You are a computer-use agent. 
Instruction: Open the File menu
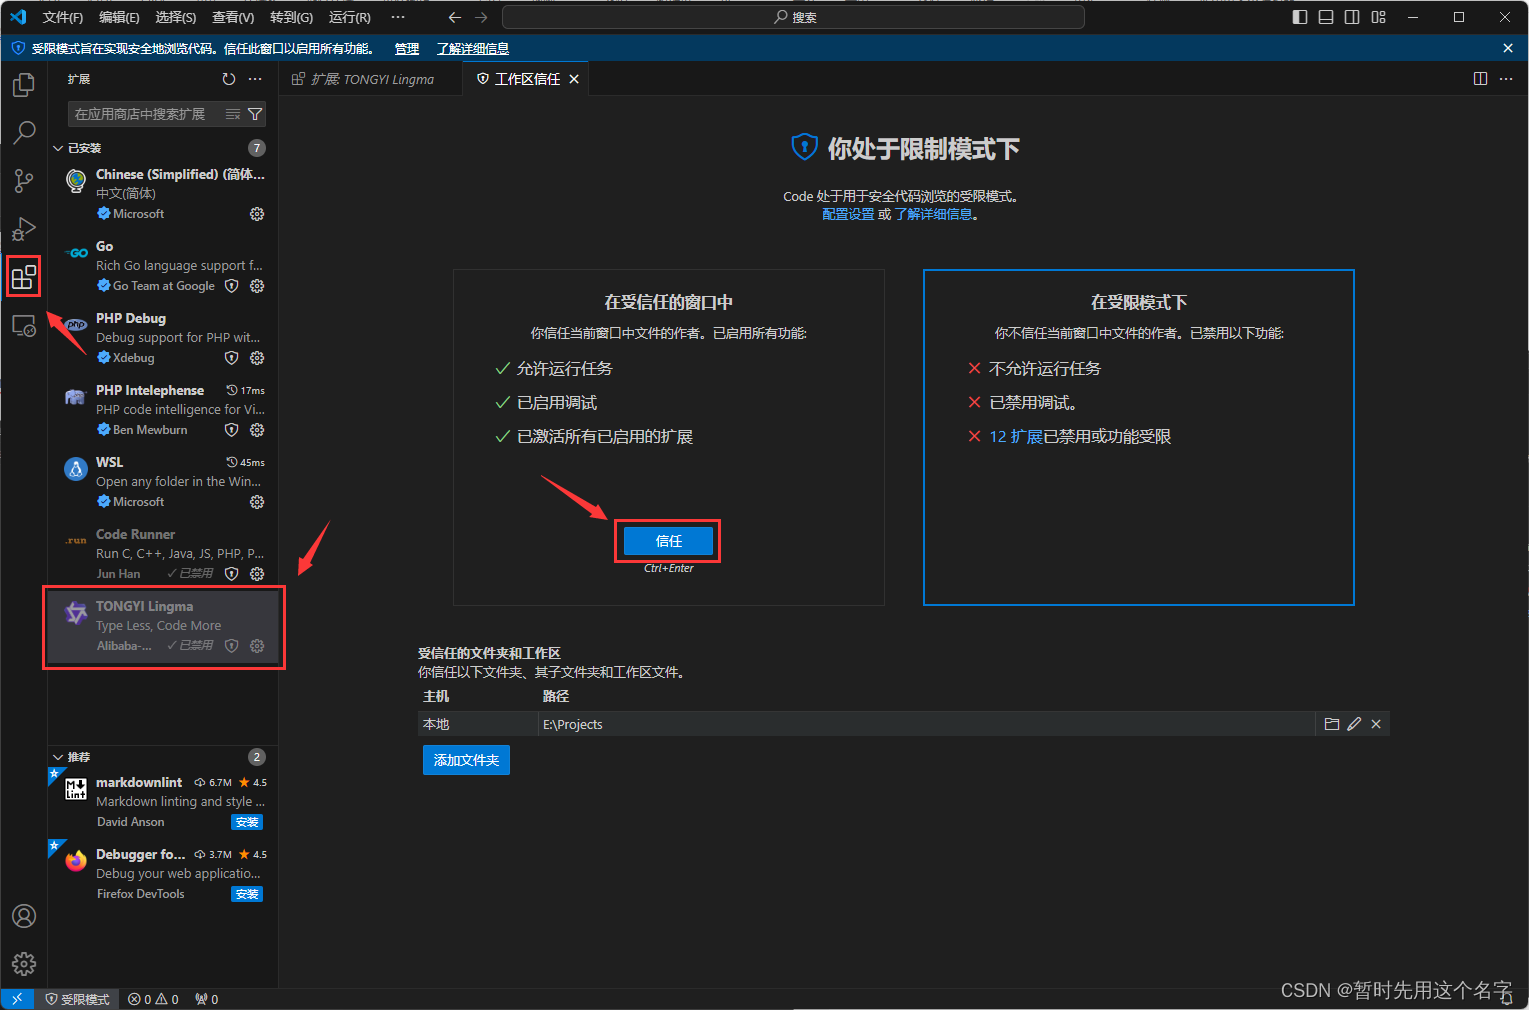click(x=62, y=17)
